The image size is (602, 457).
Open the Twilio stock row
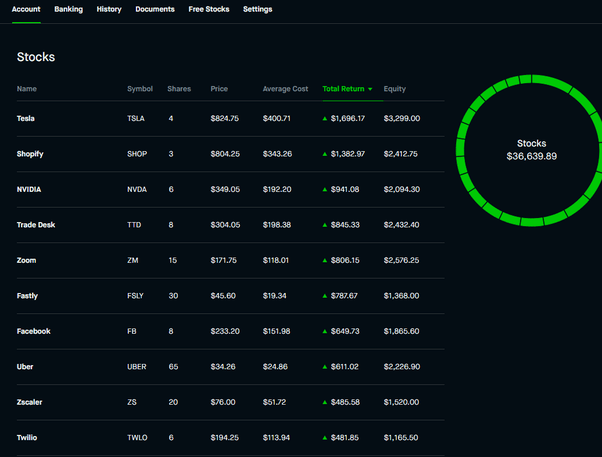[x=230, y=438]
